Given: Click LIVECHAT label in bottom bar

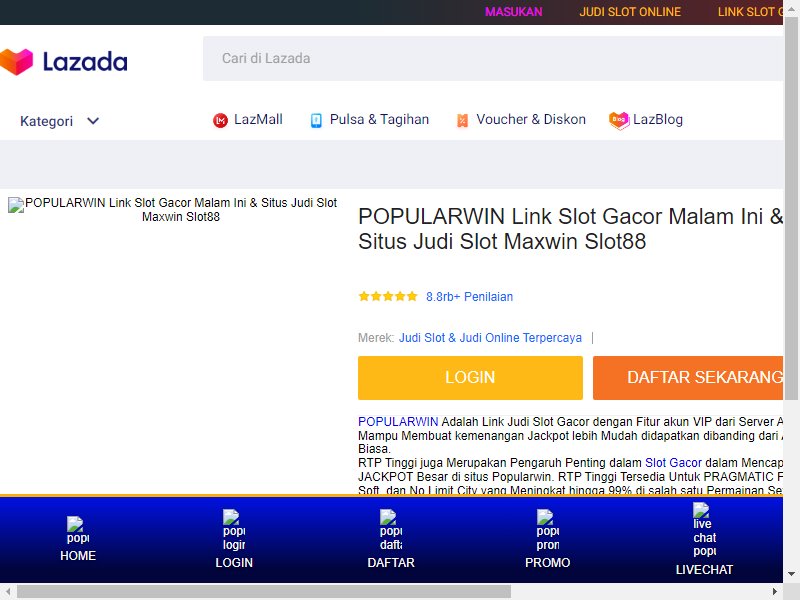Looking at the screenshot, I should tap(705, 569).
